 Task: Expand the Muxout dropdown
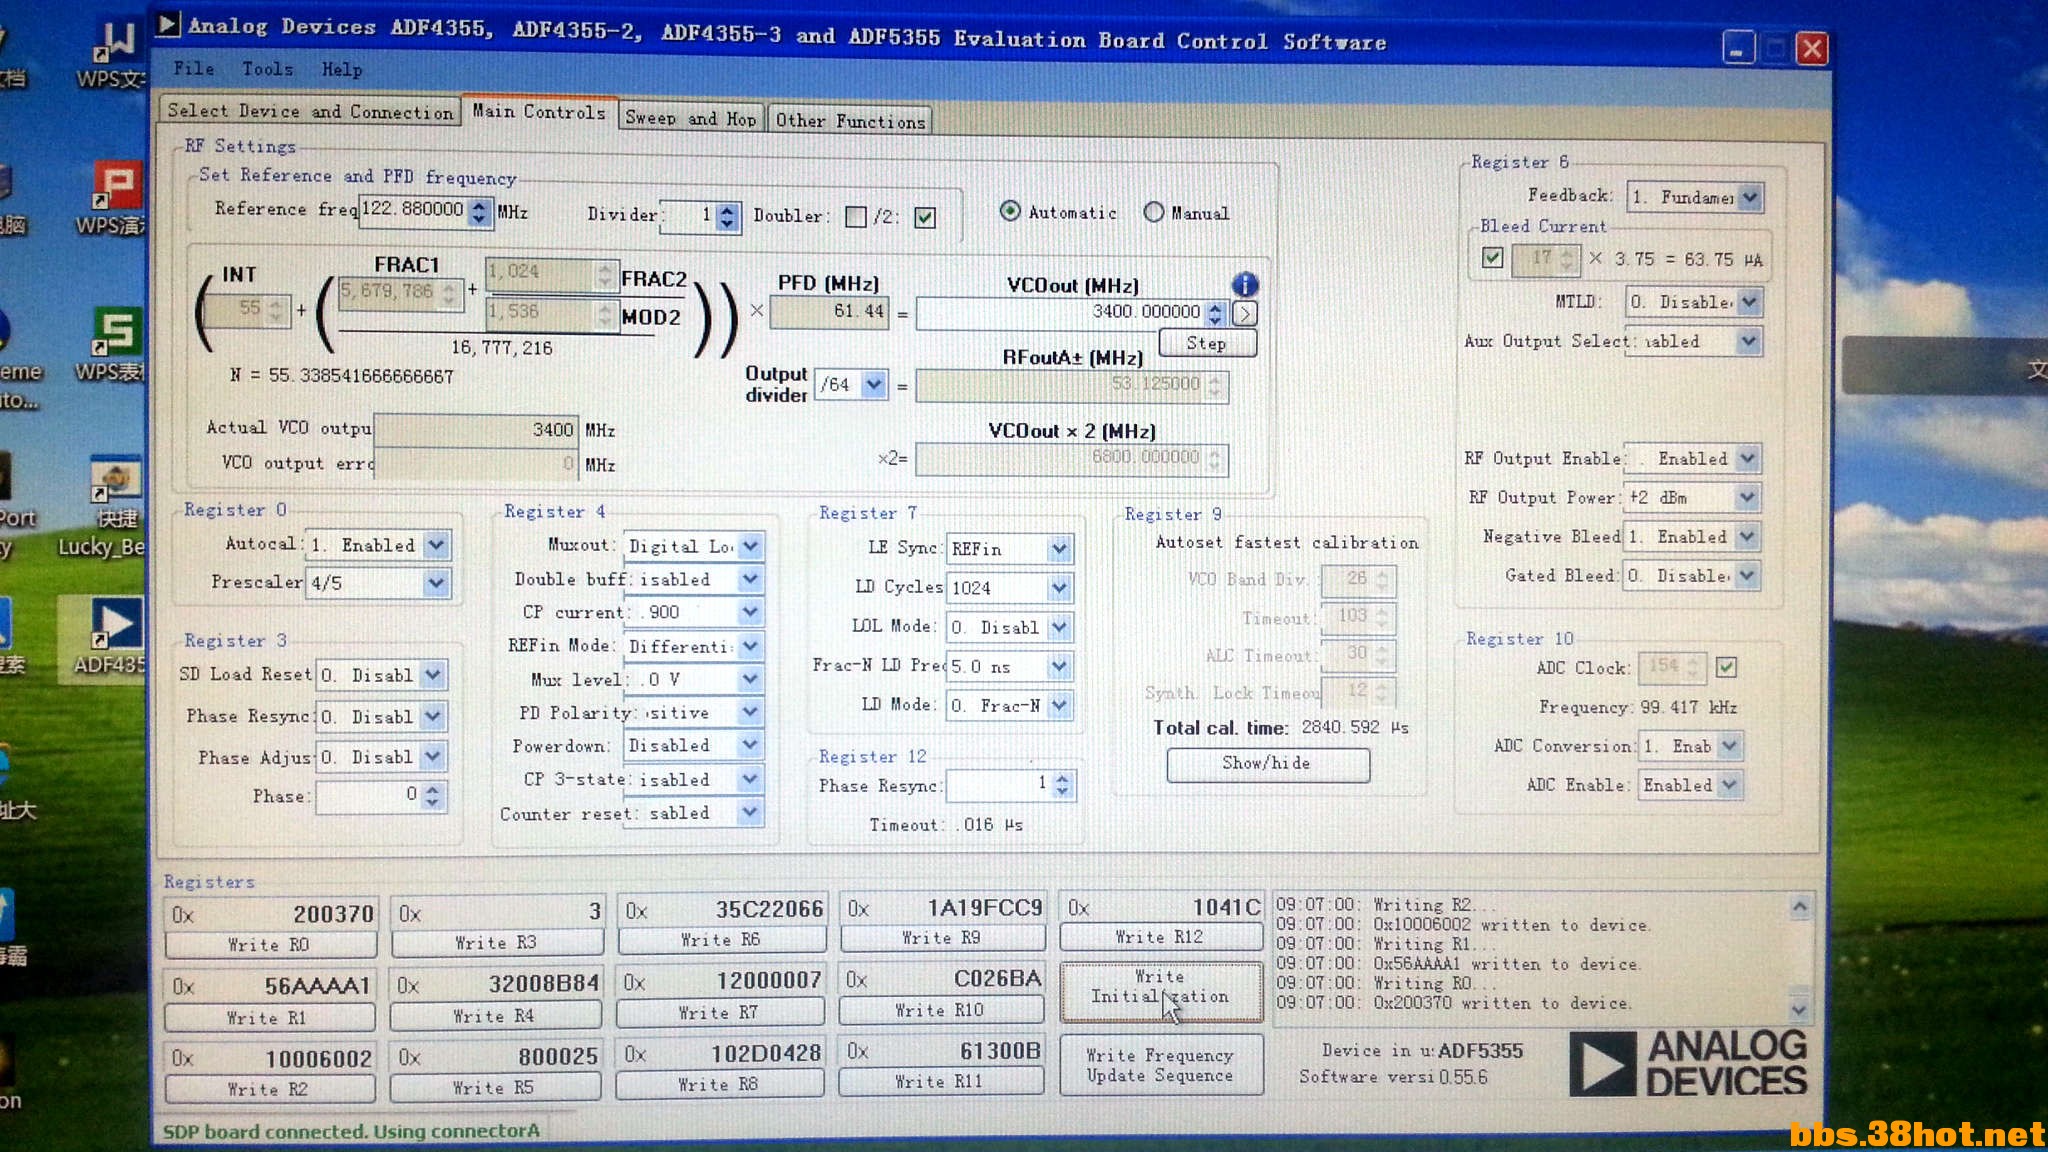tap(751, 546)
